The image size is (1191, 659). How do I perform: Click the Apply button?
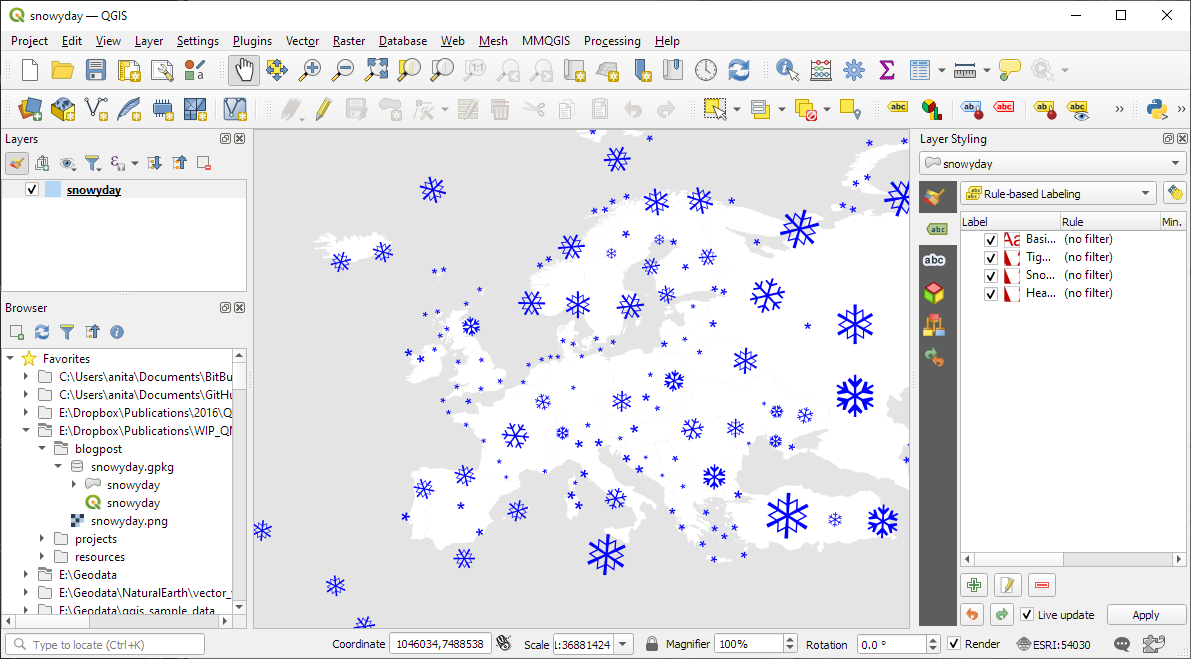1146,615
